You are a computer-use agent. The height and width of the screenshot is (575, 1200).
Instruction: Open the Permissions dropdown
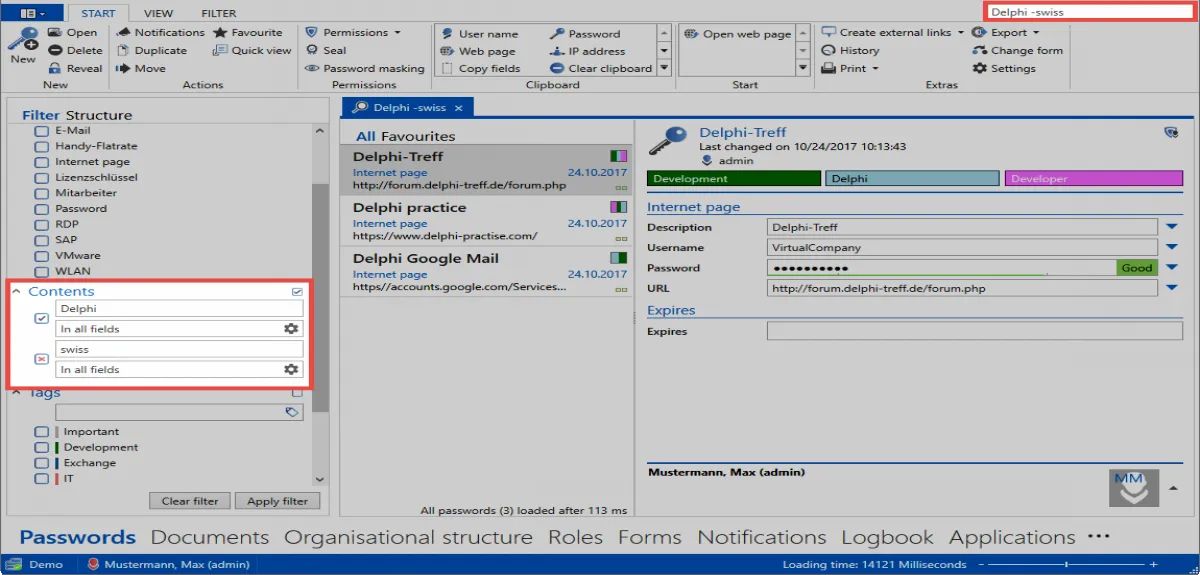pos(353,33)
